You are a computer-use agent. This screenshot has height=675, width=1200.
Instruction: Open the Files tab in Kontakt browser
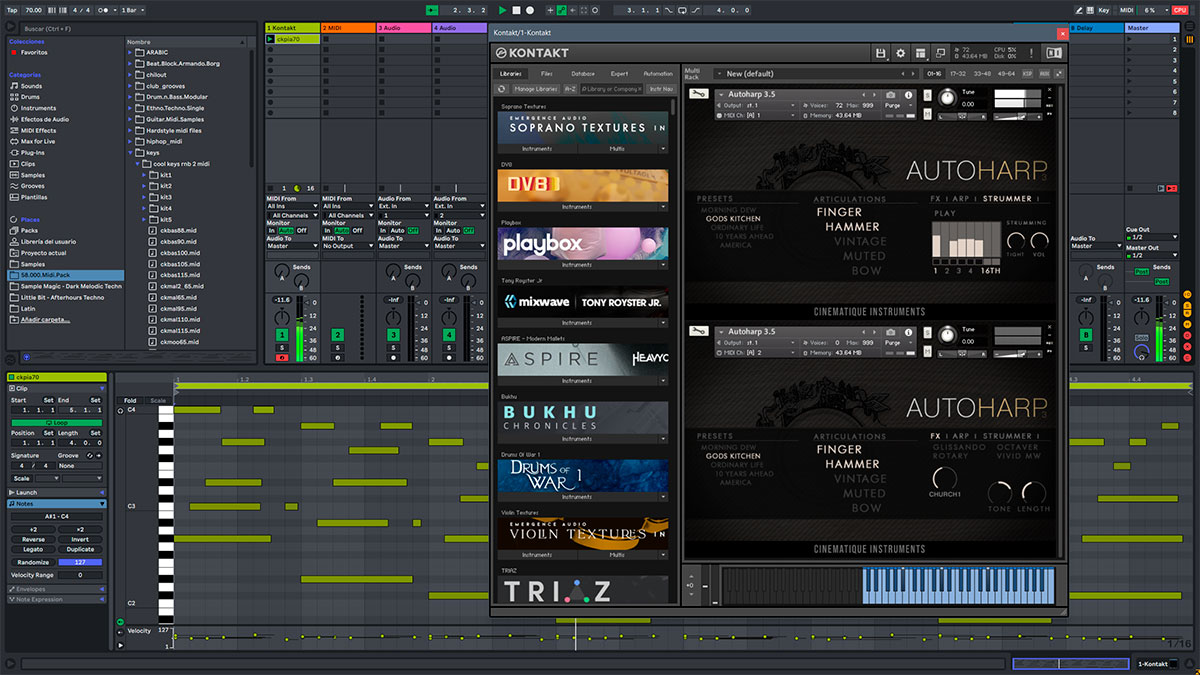click(547, 74)
